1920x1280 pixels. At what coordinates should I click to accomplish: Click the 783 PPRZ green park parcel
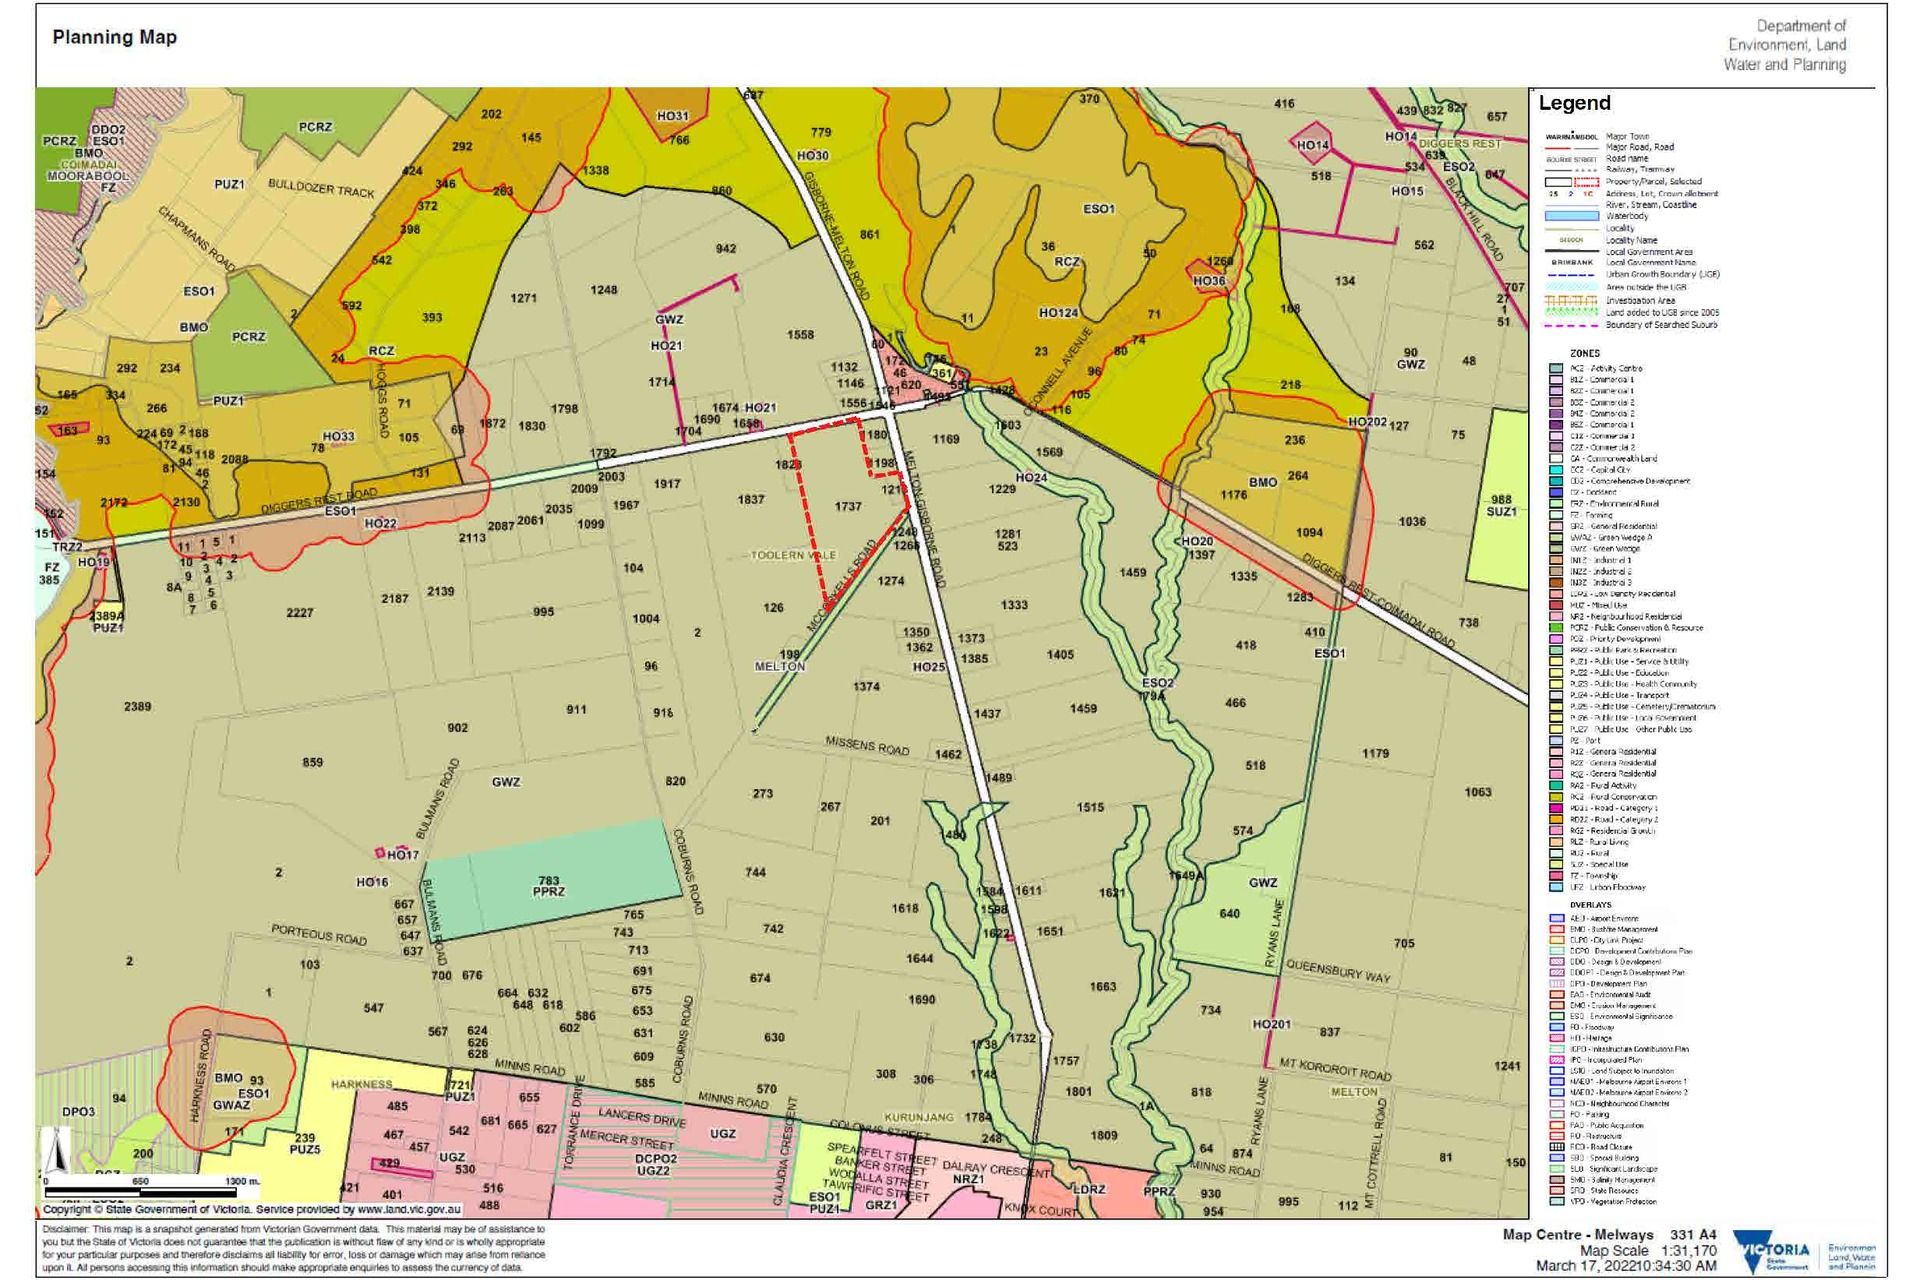pos(549,886)
